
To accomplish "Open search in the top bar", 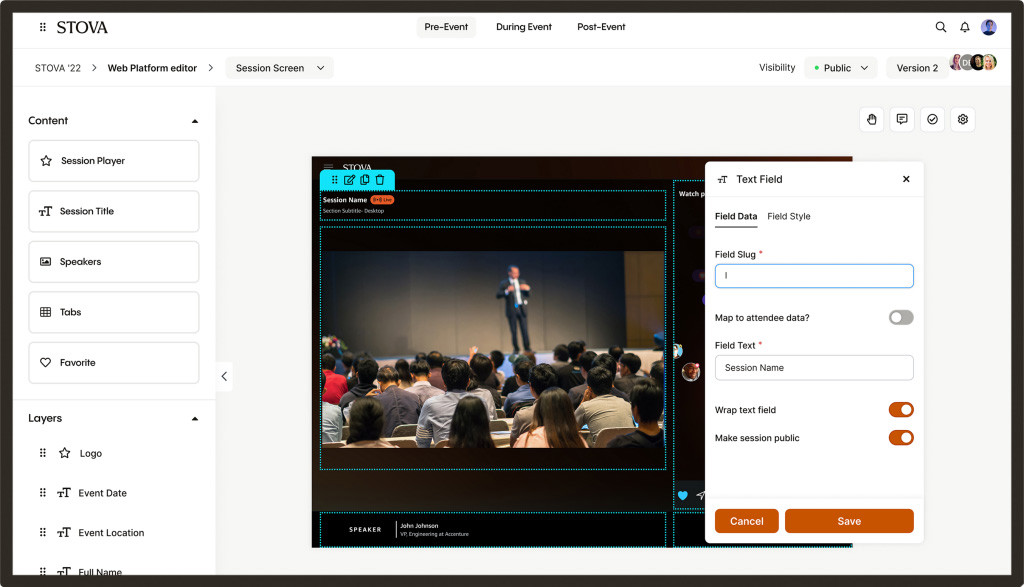I will pyautogui.click(x=940, y=27).
